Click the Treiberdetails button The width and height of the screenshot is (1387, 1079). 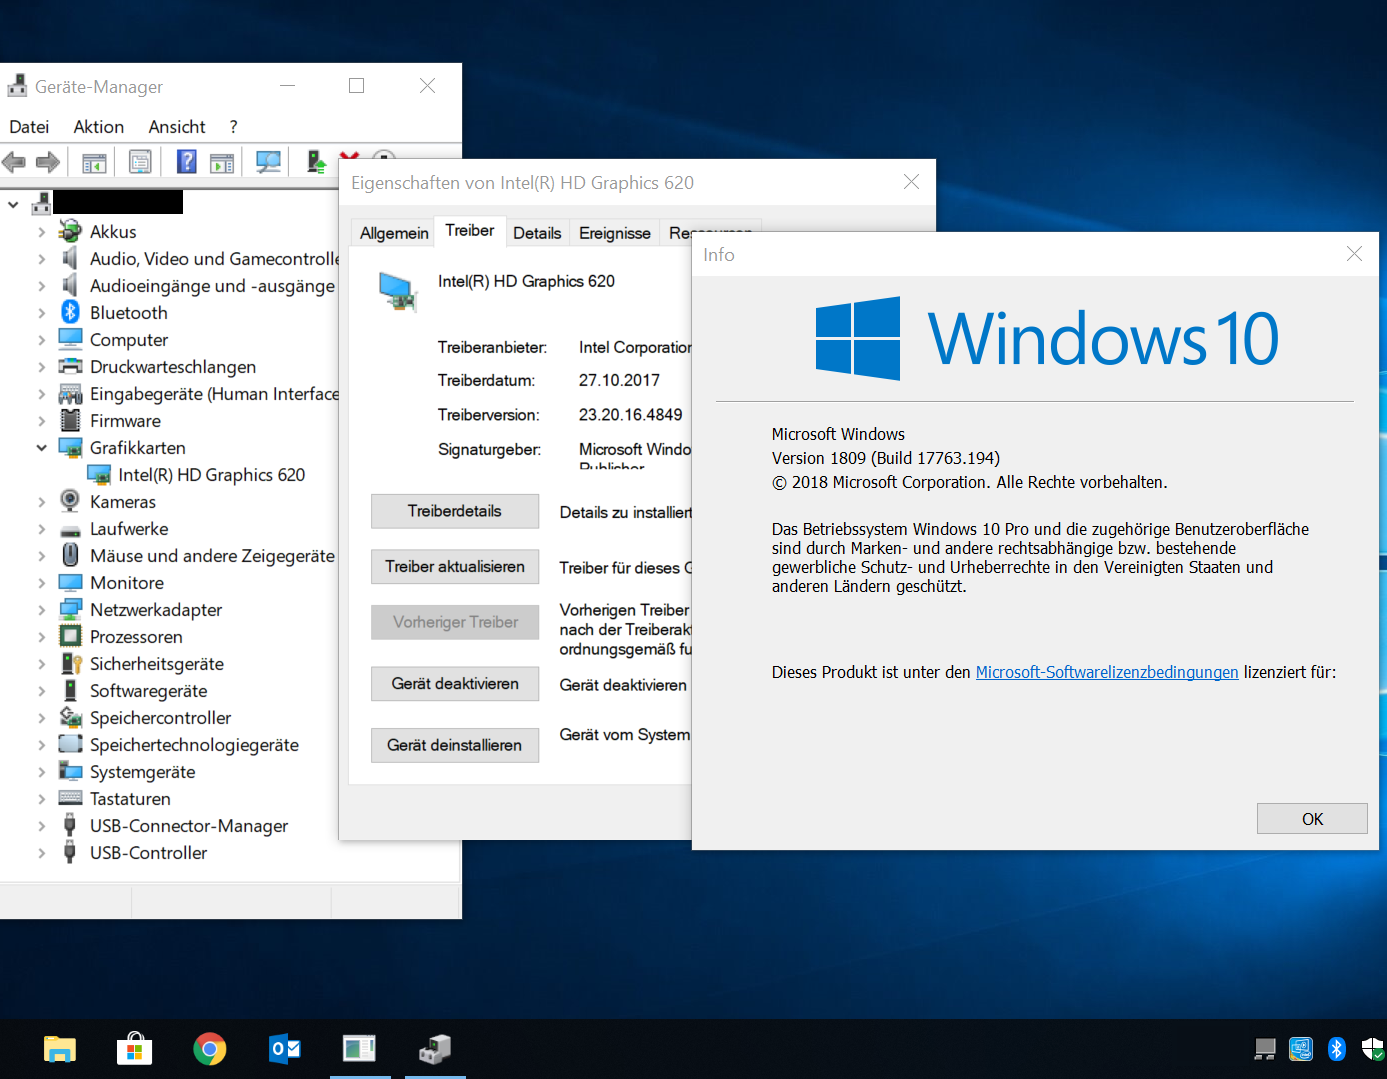click(455, 511)
